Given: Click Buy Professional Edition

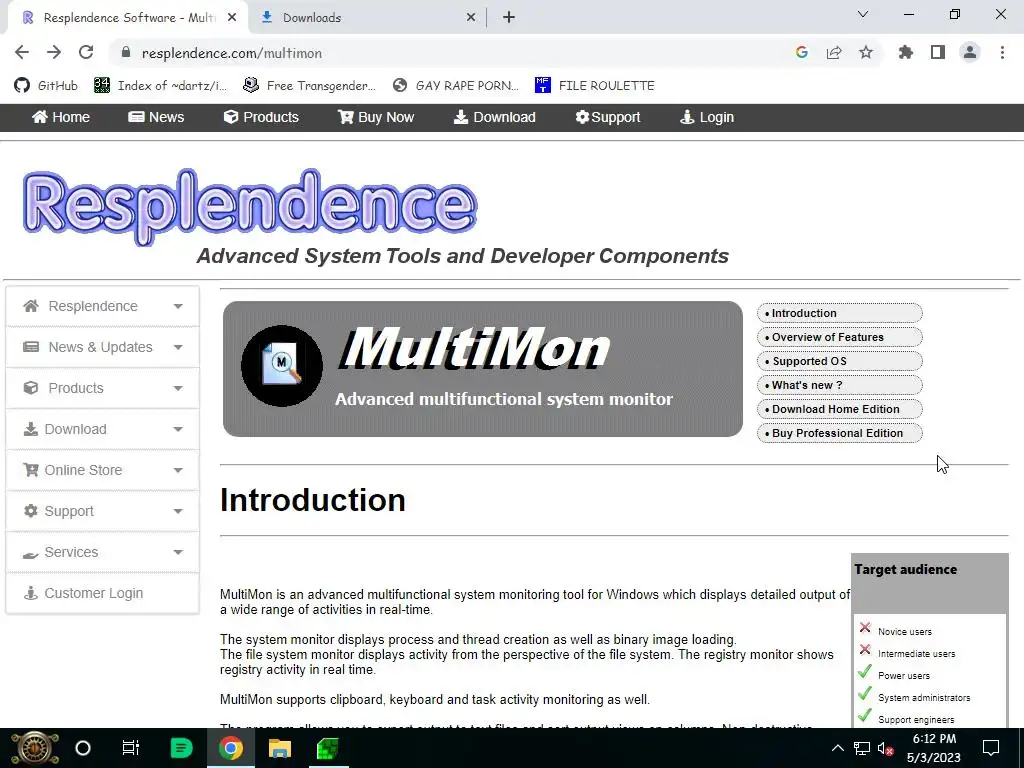Looking at the screenshot, I should click(x=839, y=433).
